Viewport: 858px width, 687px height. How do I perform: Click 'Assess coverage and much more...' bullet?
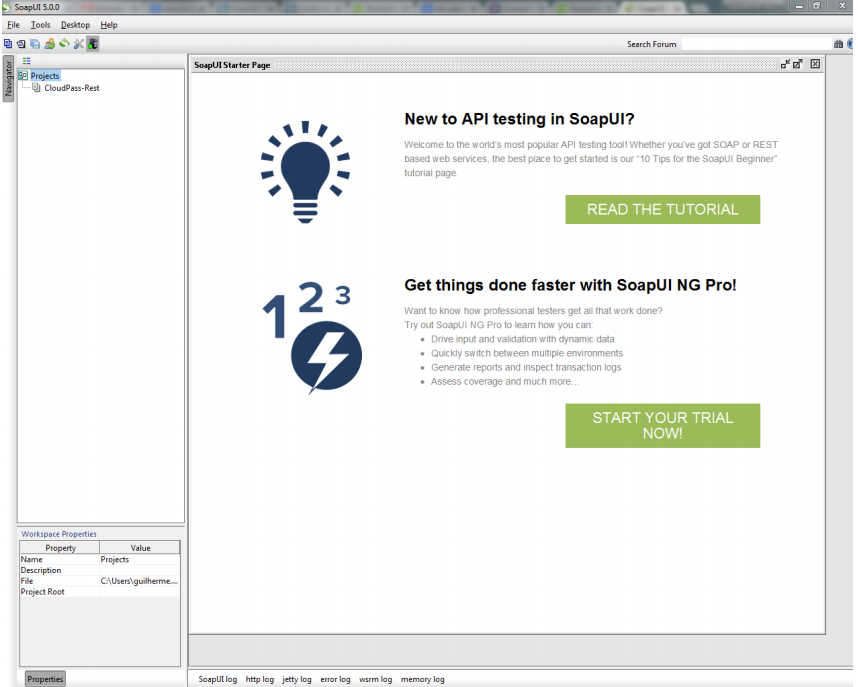tap(505, 382)
